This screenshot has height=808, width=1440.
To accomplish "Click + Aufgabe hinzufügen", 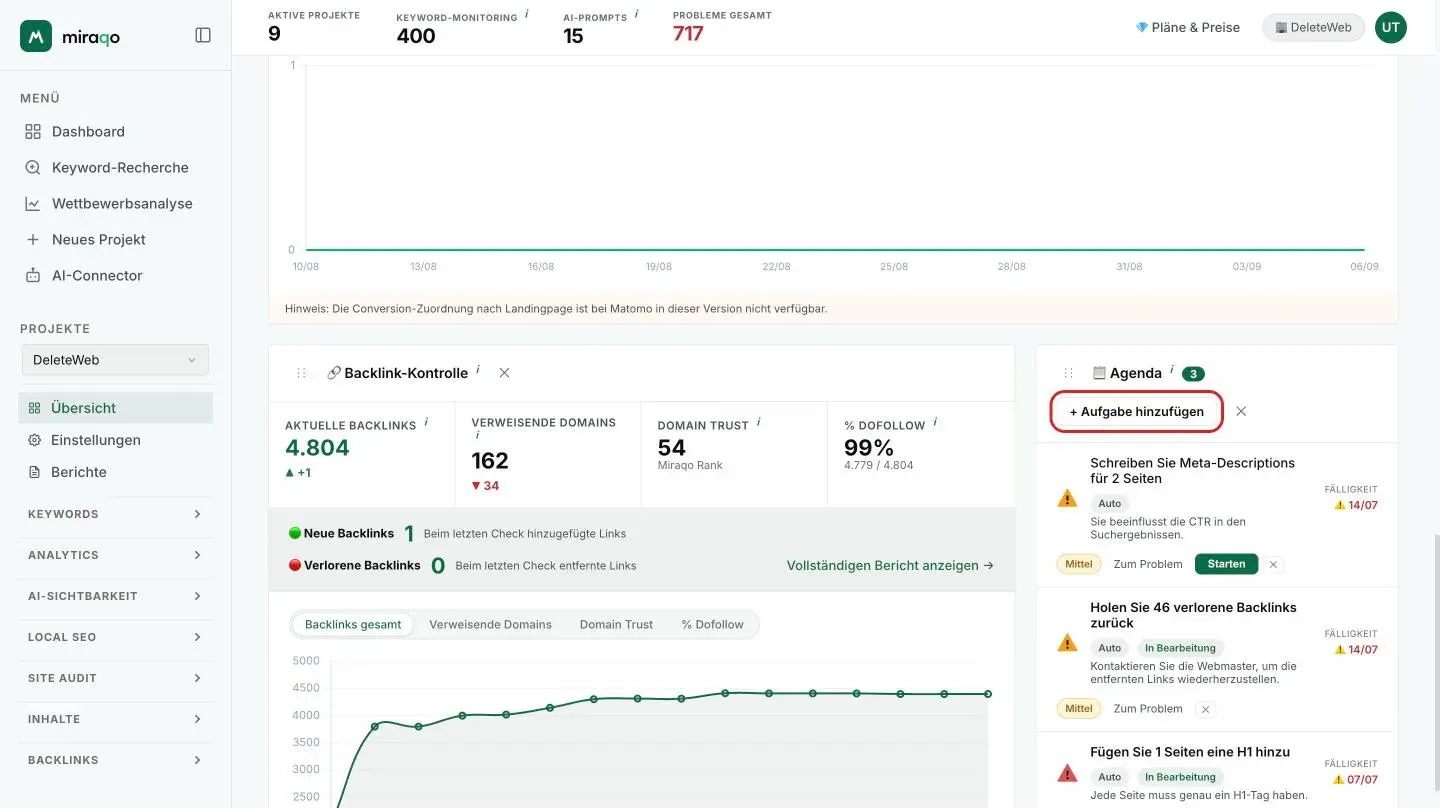I will [1137, 412].
